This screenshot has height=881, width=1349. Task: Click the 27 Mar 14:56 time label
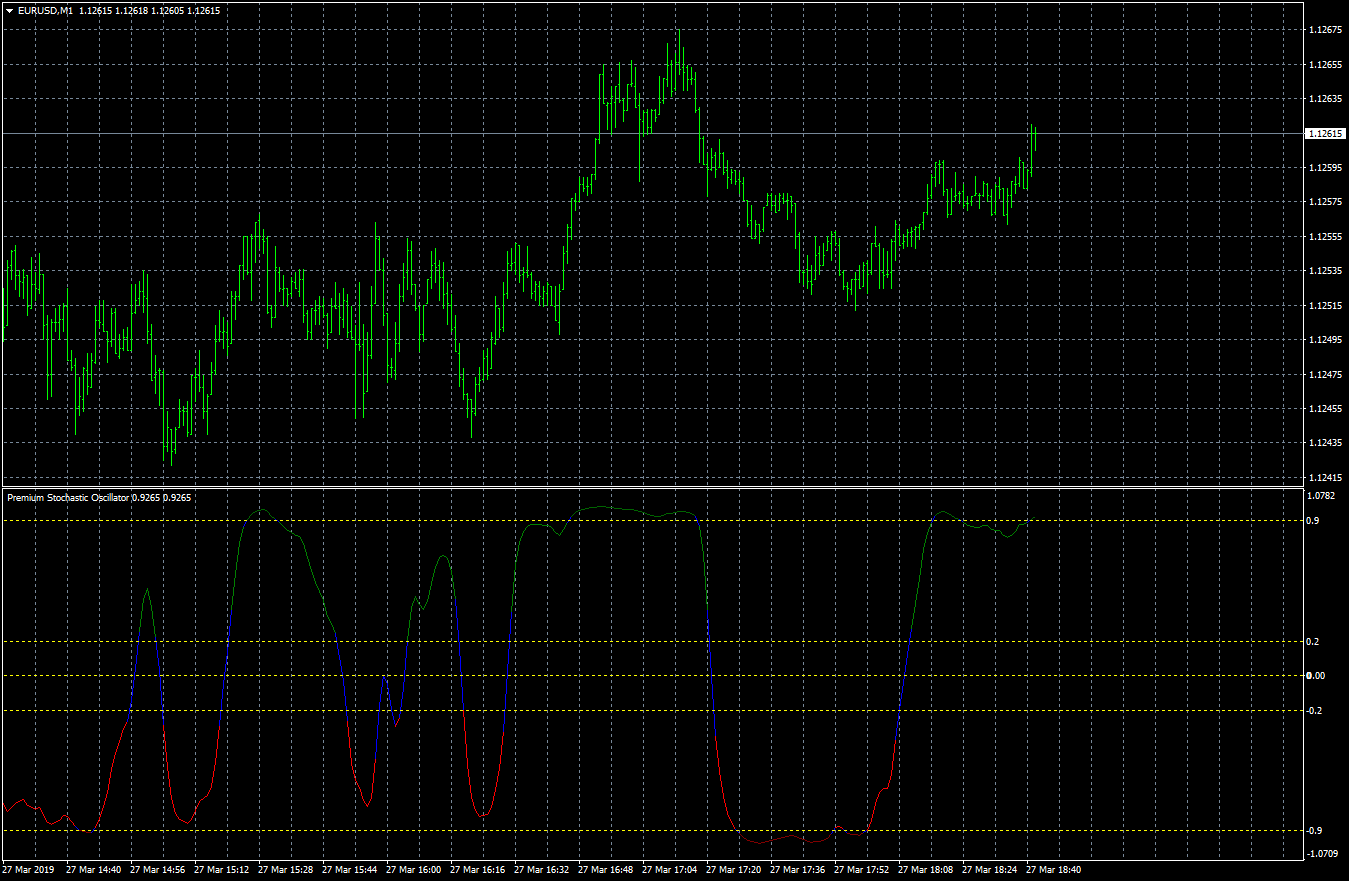(x=158, y=870)
